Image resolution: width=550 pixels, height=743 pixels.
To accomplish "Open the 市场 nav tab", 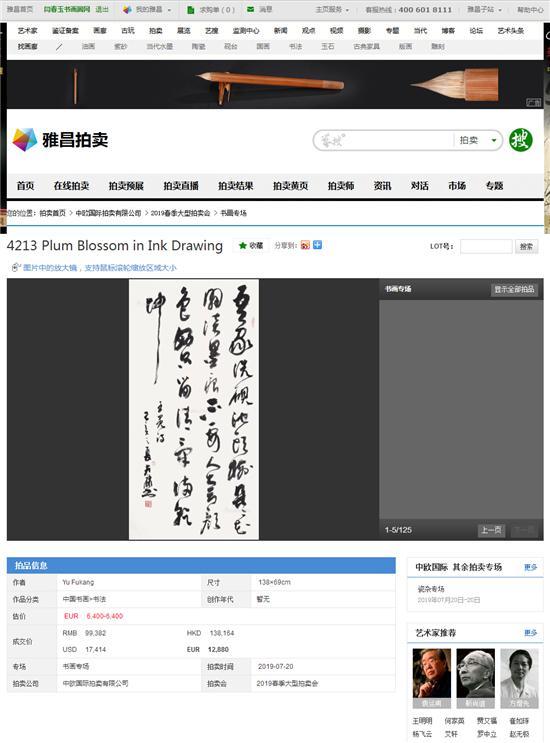I will [457, 186].
